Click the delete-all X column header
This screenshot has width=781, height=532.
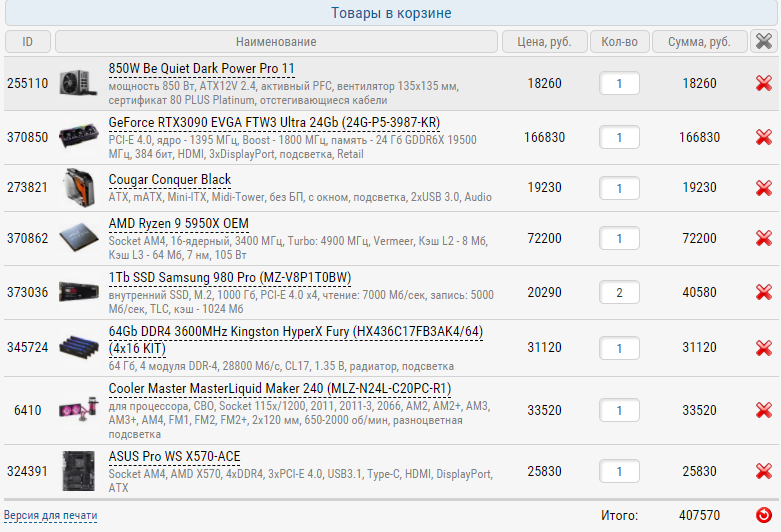(764, 41)
